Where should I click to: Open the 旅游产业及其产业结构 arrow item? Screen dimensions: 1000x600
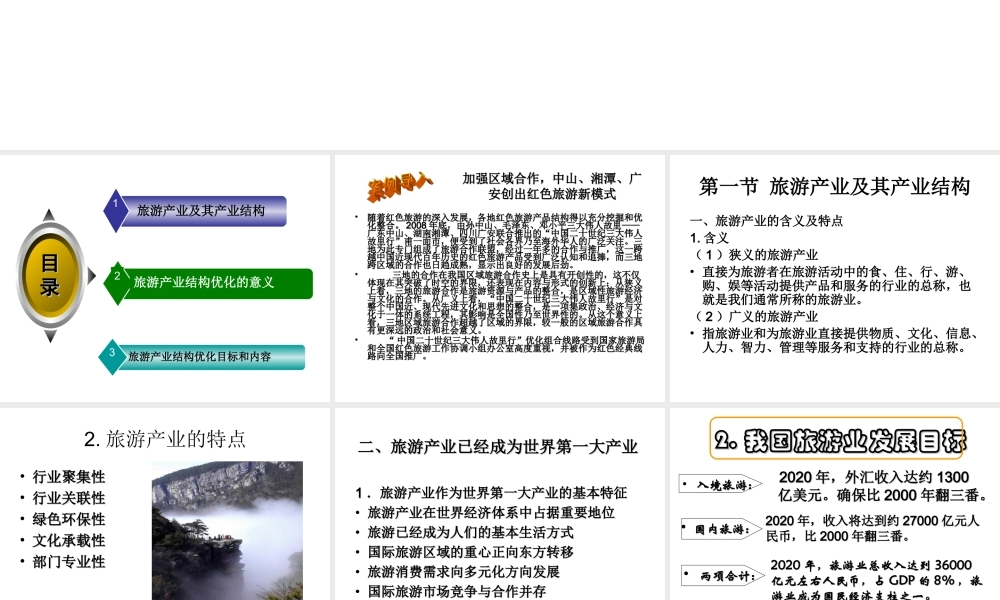(x=203, y=211)
